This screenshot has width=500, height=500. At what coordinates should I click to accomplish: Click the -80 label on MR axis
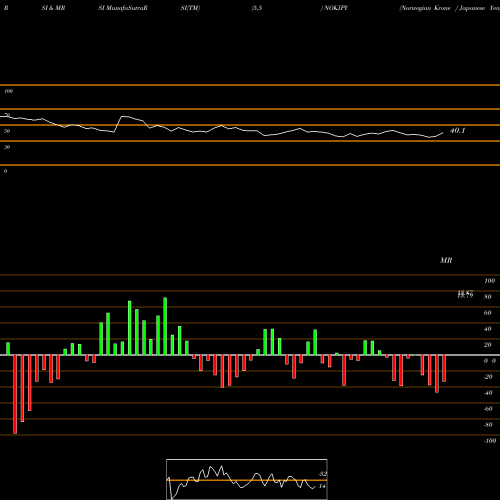[488, 425]
